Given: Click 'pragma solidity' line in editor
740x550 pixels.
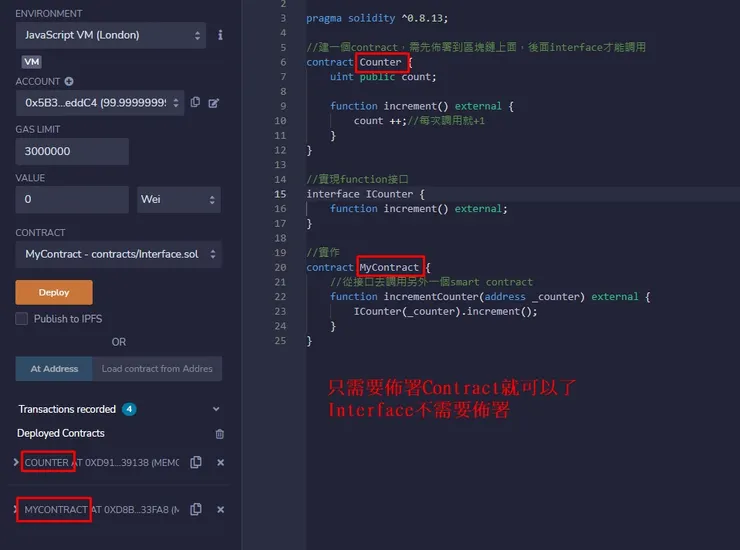Looking at the screenshot, I should coord(377,18).
